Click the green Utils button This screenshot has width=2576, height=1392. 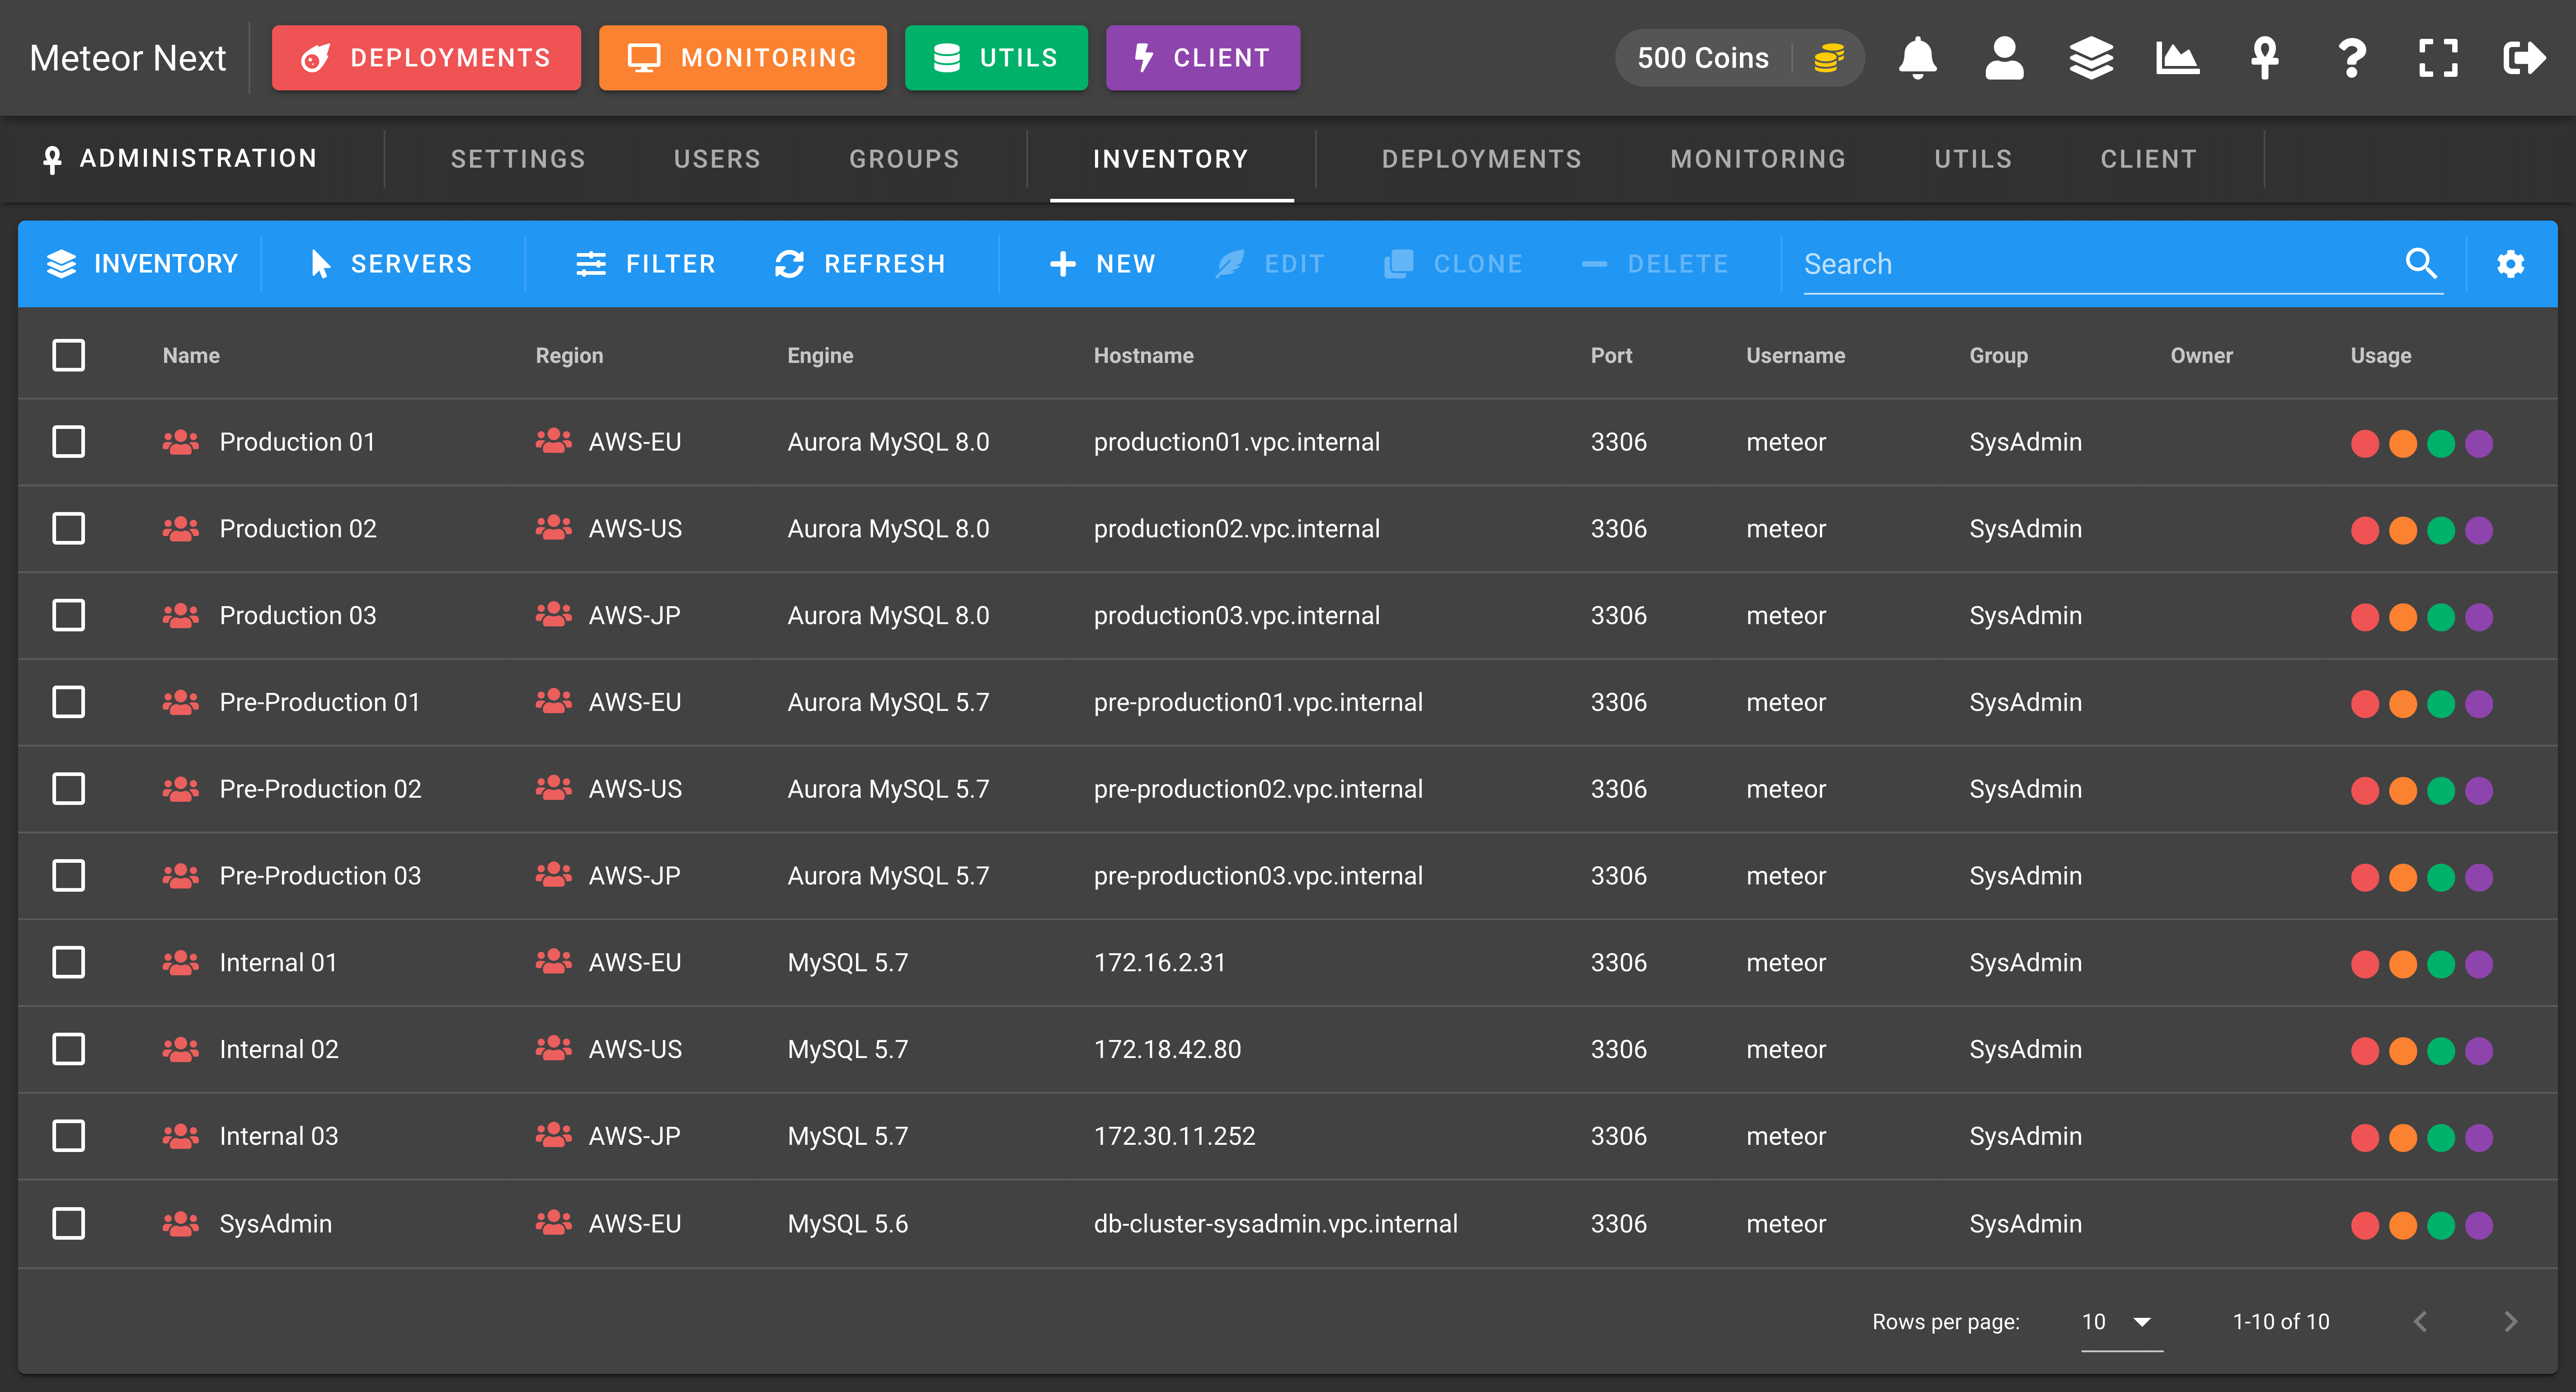coord(996,58)
